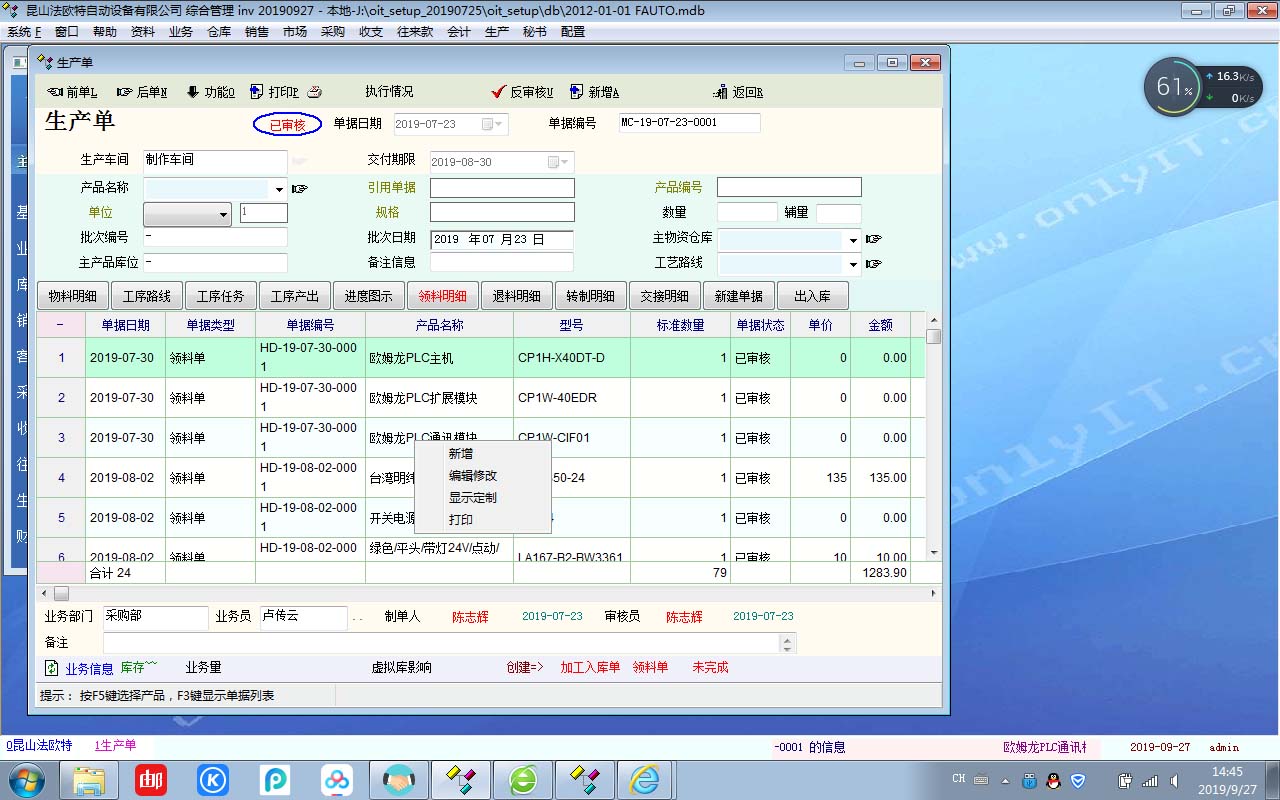The image size is (1280, 800).
Task: Click the 出入库 button
Action: tap(812, 296)
